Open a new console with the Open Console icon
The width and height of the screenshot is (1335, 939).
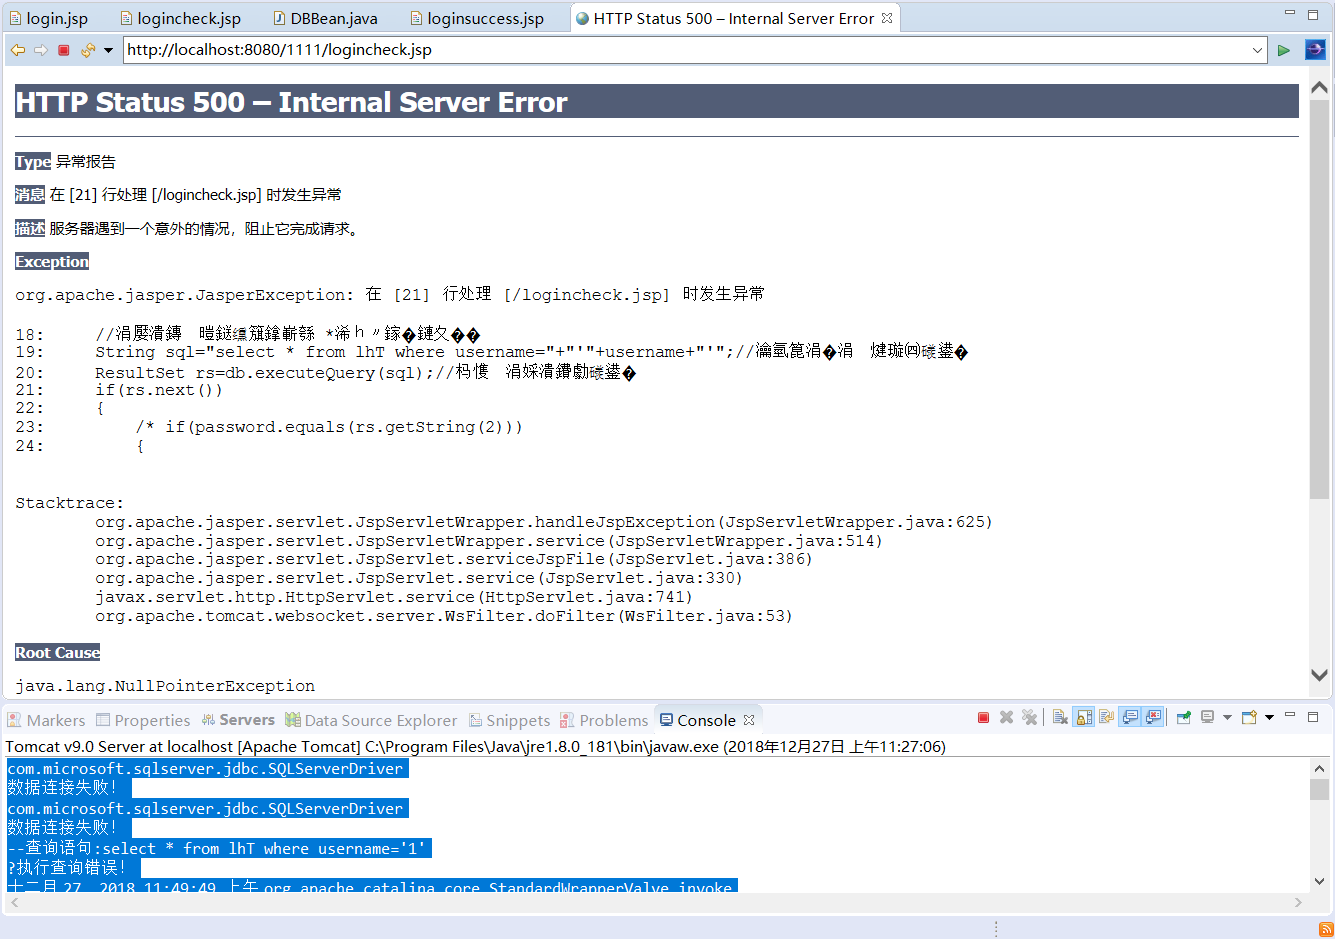[x=1249, y=717]
